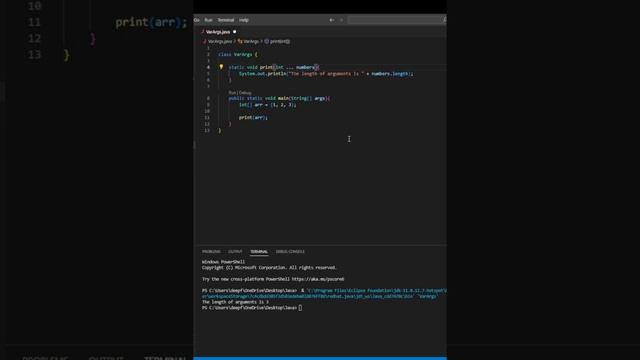The width and height of the screenshot is (640, 360).
Task: Click the class VarArgs declaration line
Action: pos(238,54)
